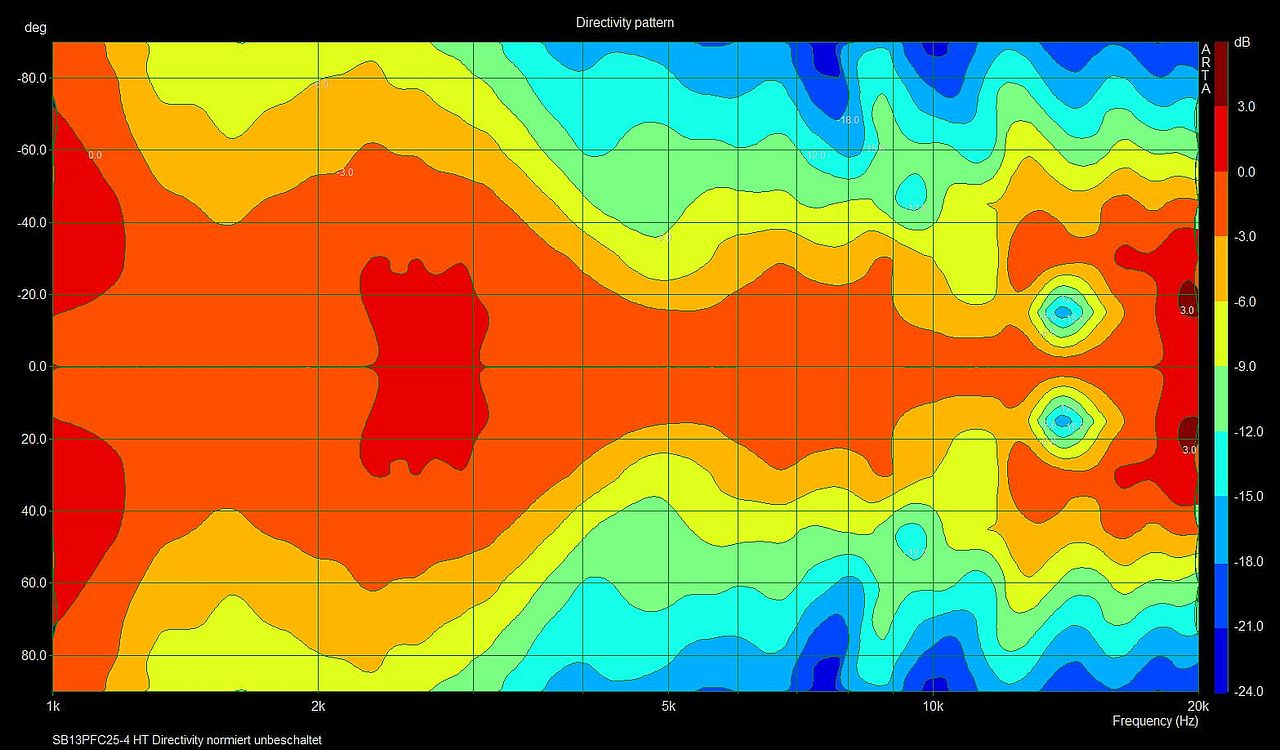Click the lower blue null spot near 14 kHz
Viewport: 1280px width, 750px height.
click(x=1063, y=421)
